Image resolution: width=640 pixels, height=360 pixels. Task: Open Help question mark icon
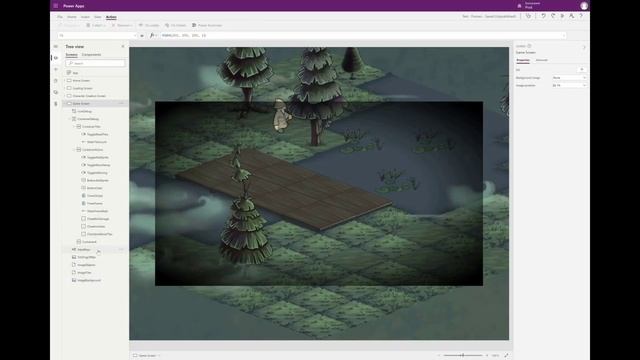coord(581,16)
